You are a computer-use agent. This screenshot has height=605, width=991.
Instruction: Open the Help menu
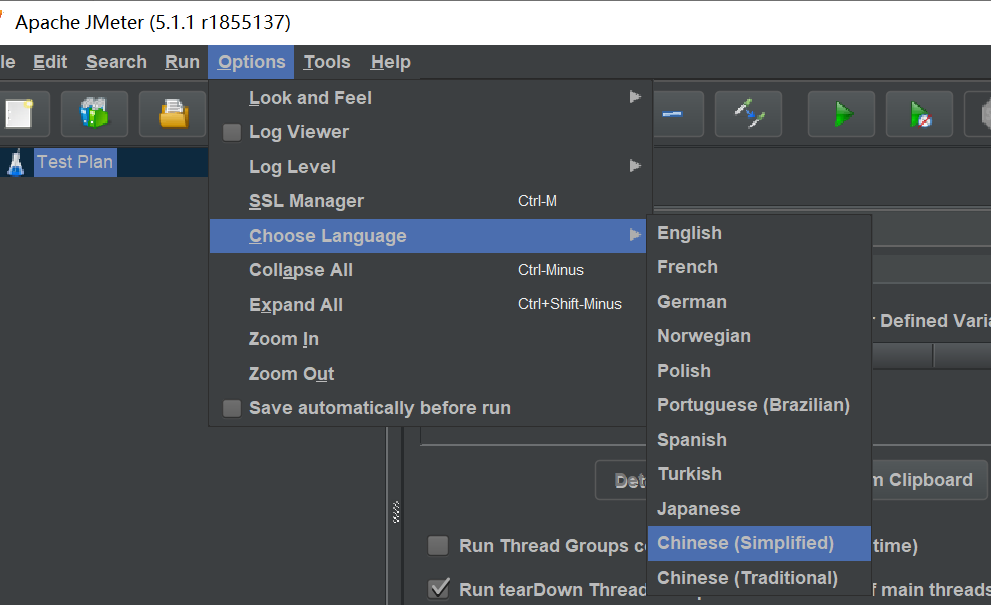391,62
